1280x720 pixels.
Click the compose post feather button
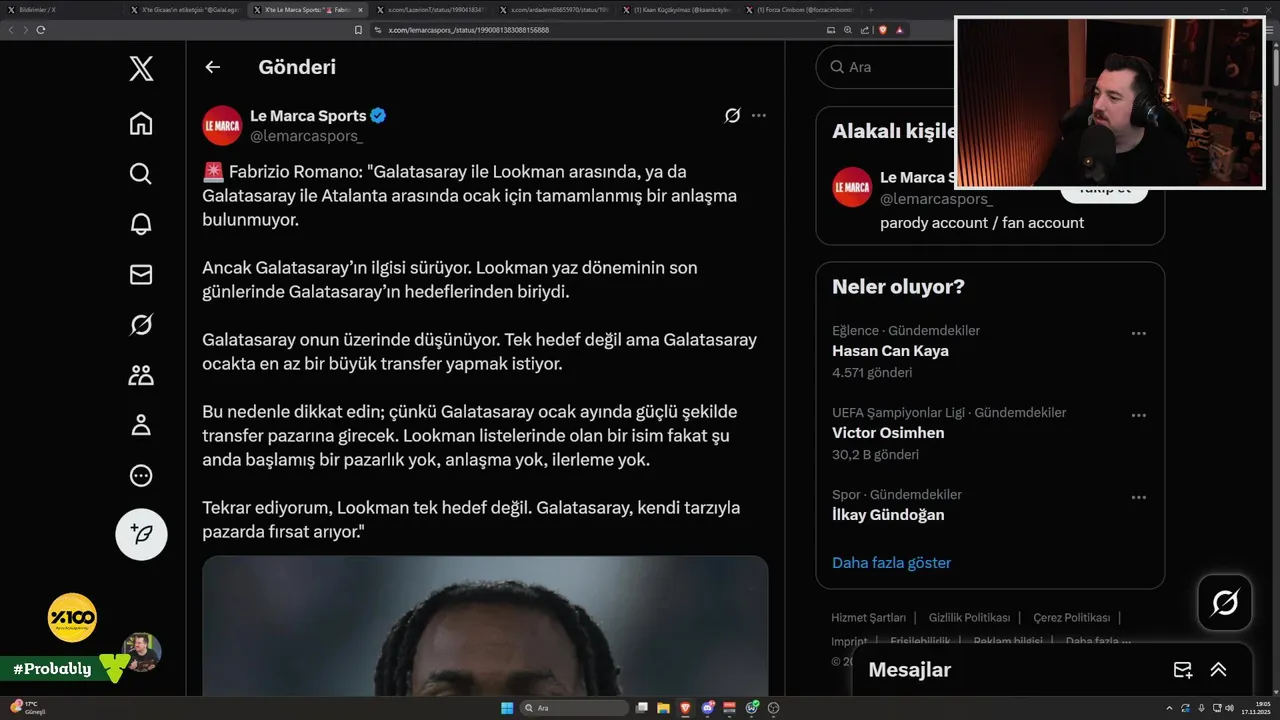pos(141,534)
